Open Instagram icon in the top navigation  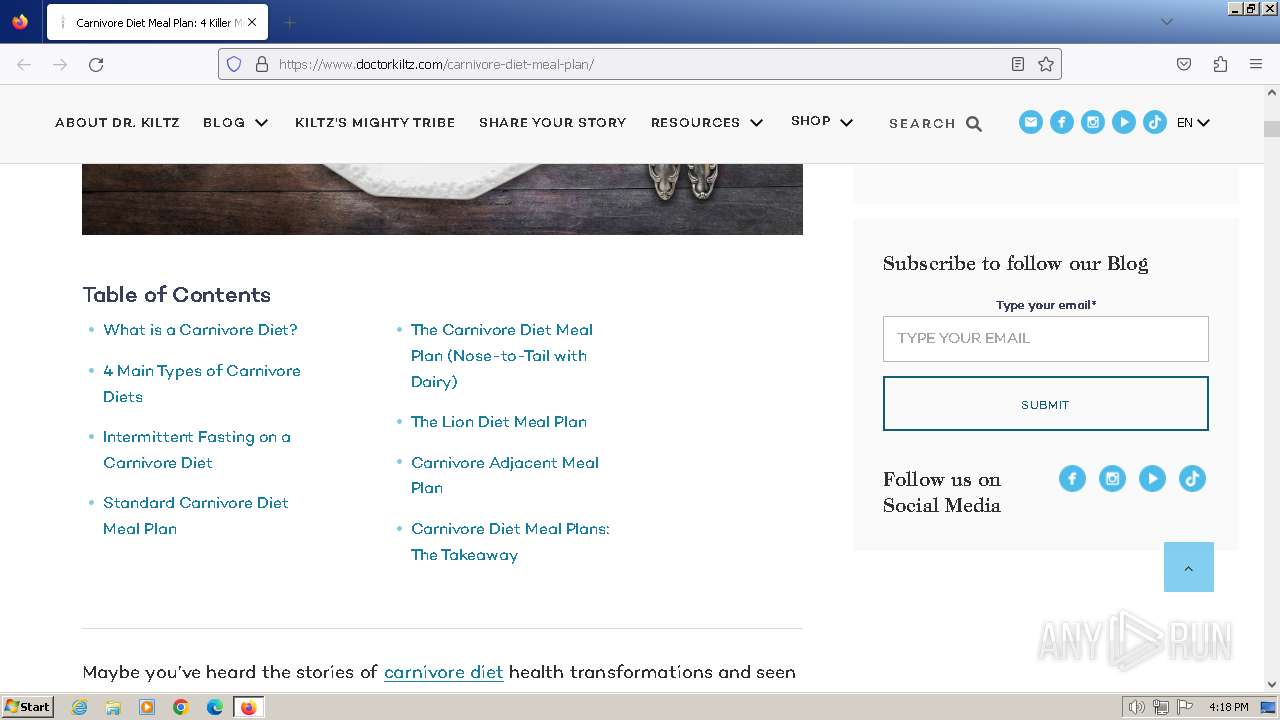(1093, 122)
